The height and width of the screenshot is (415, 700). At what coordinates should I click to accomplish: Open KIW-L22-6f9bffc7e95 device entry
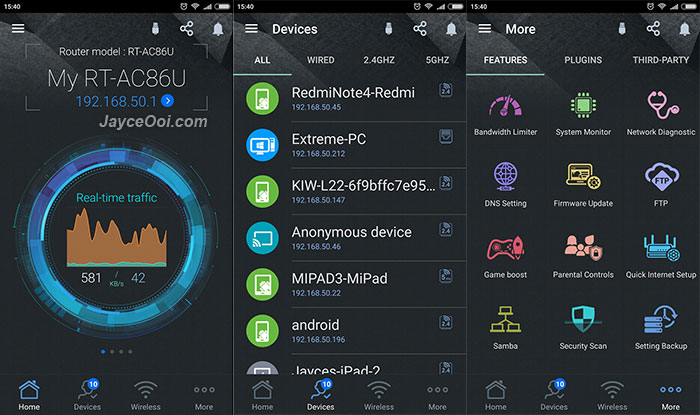[350, 191]
